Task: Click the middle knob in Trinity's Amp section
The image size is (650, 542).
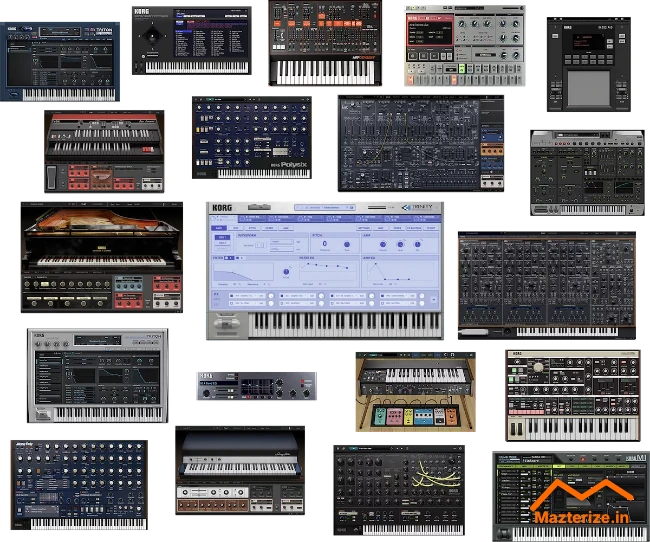Action: pos(400,244)
